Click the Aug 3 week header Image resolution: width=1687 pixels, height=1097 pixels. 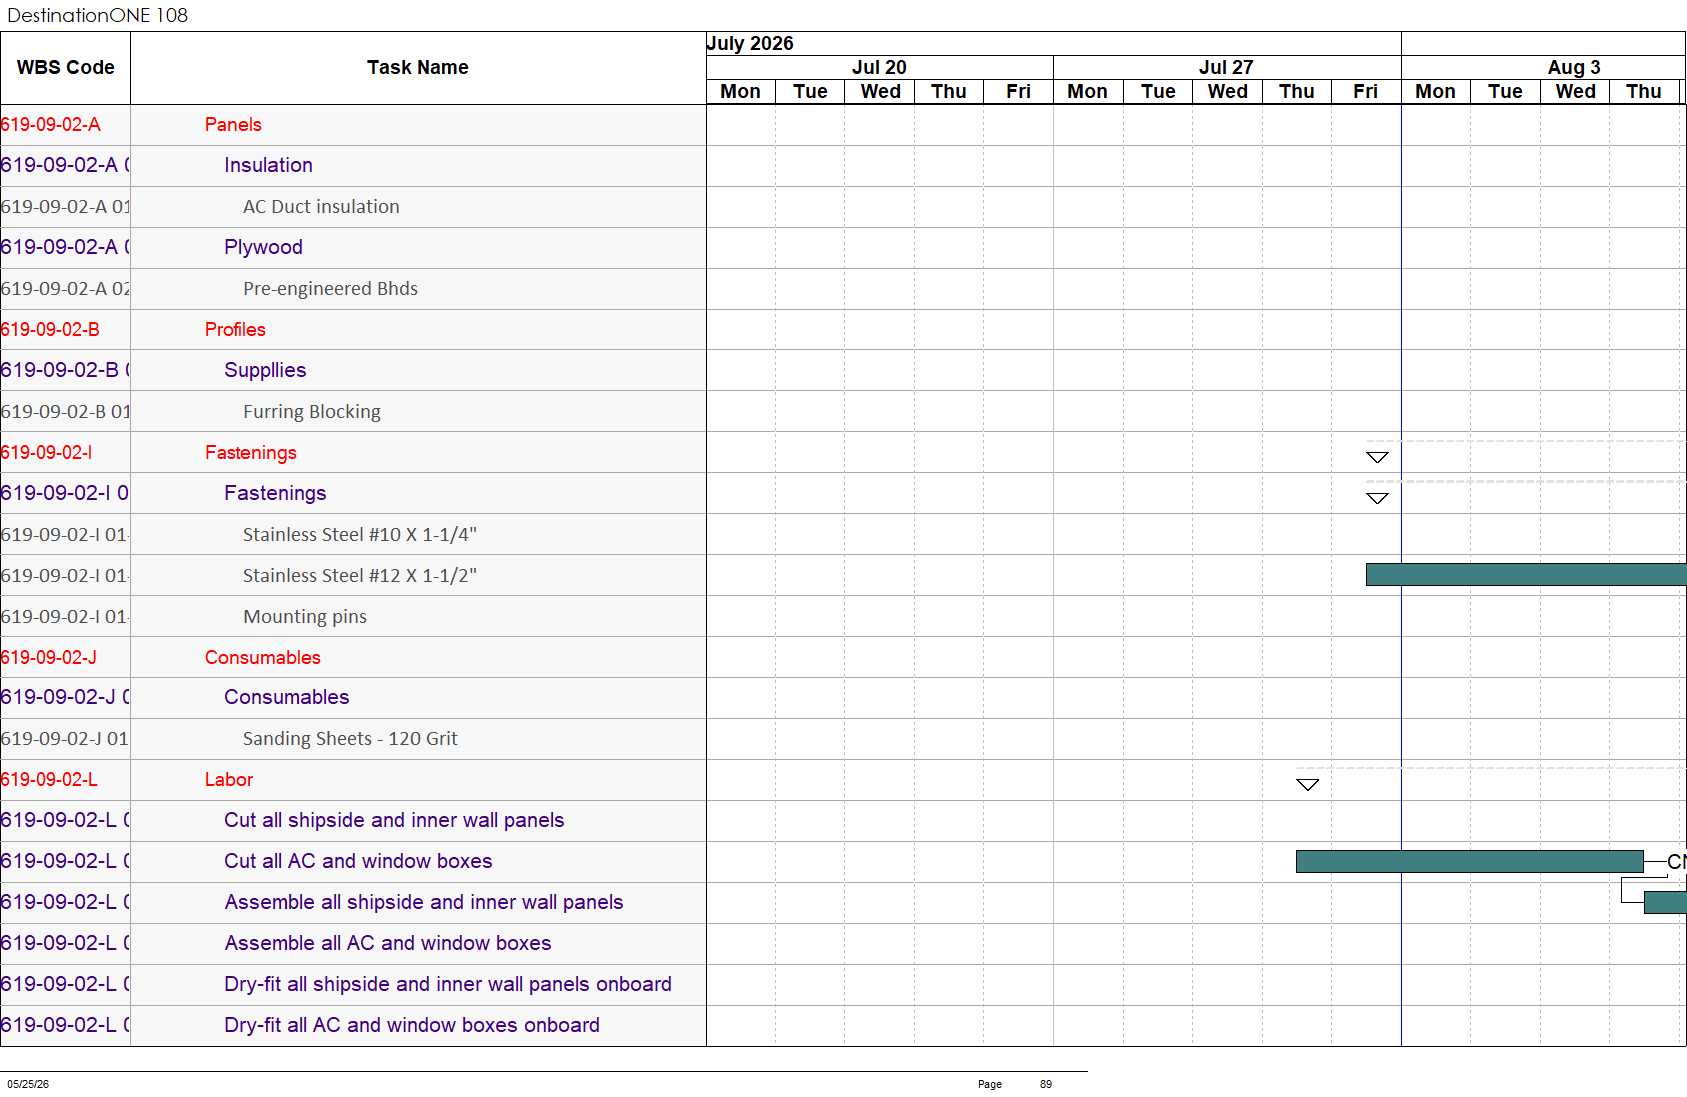click(1573, 67)
